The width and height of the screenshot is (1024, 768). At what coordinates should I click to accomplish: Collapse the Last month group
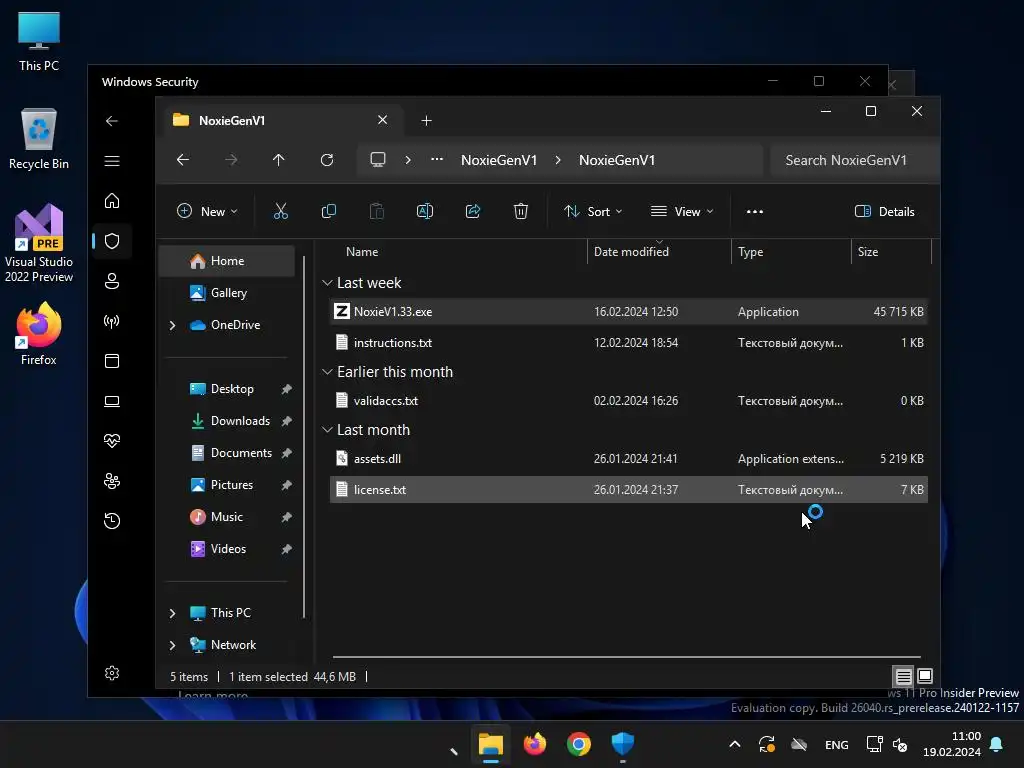[x=327, y=430]
